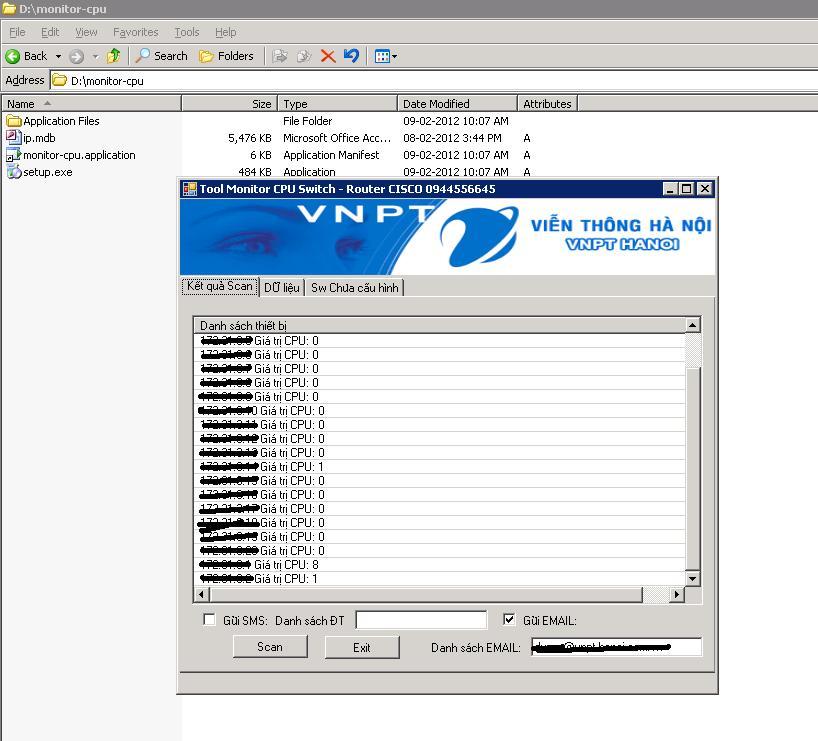Switch to the Dữ liệu tab
The image size is (818, 741).
click(281, 287)
